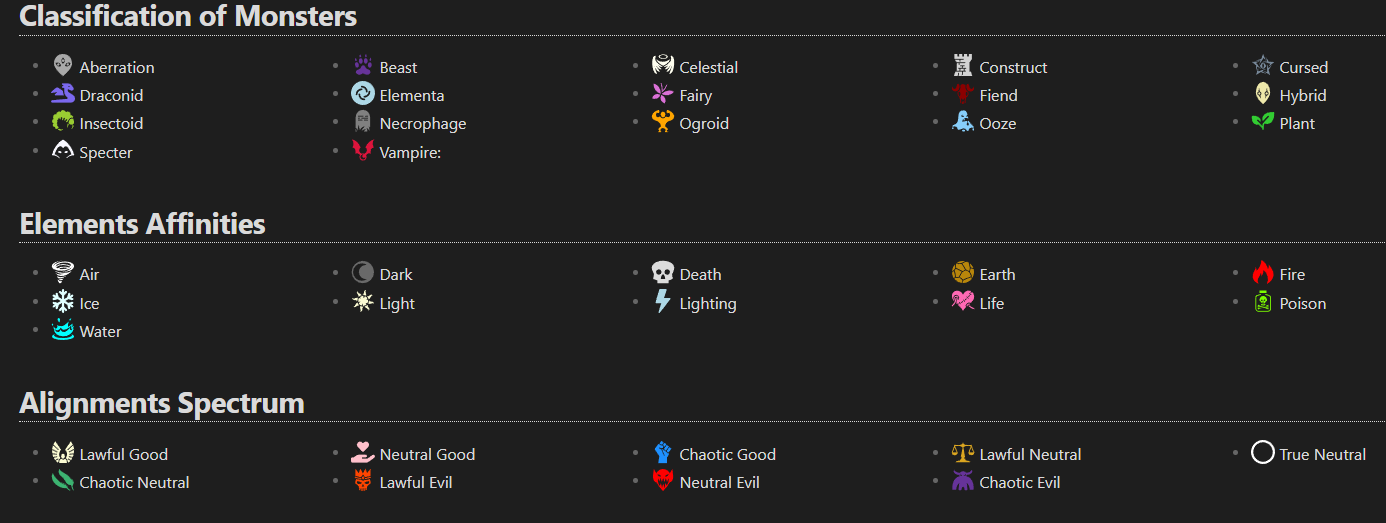The image size is (1386, 523).
Task: Select the Classification of Monsters heading
Action: (188, 16)
